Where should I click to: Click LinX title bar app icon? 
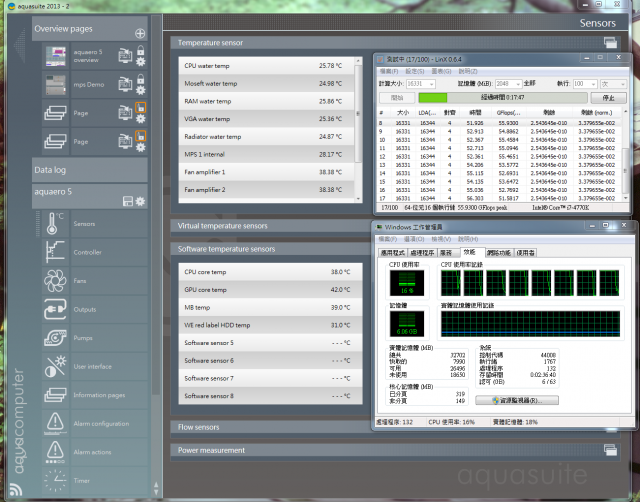point(380,59)
